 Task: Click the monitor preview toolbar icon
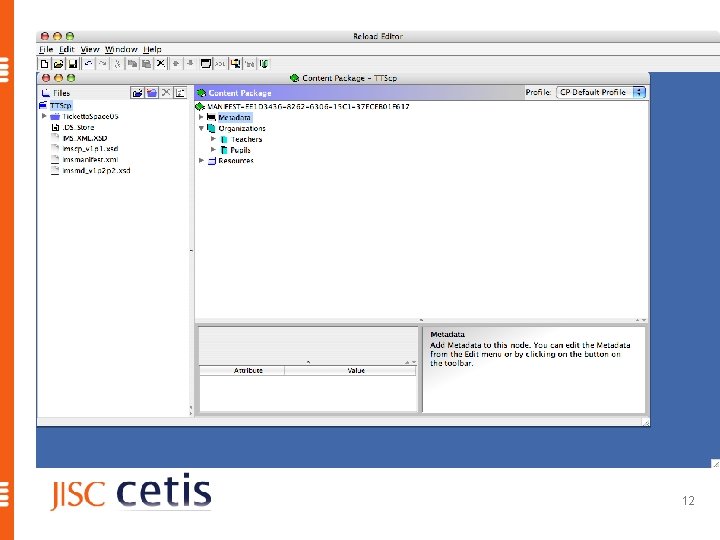click(235, 64)
